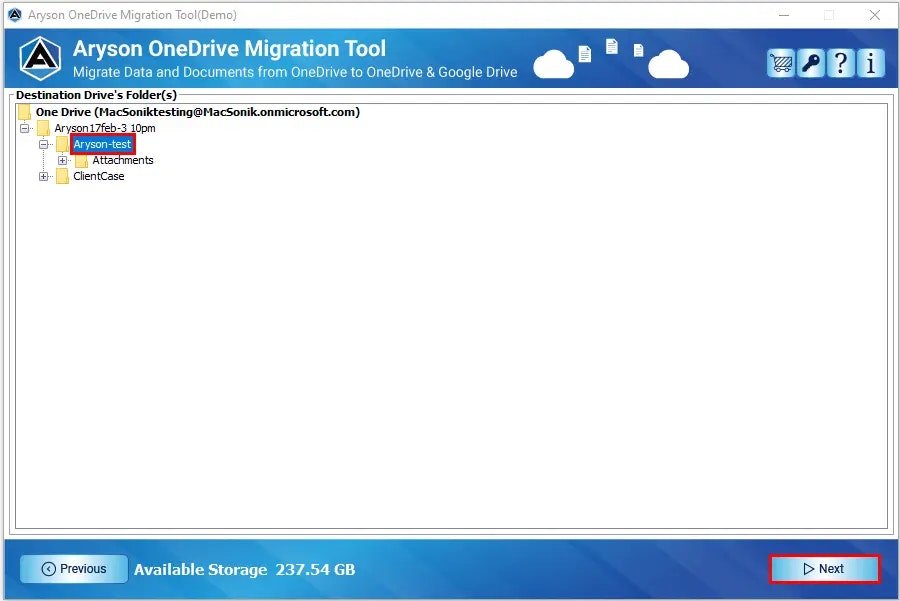Click the One Drive root folder icon
This screenshot has height=601, width=900.
point(24,112)
